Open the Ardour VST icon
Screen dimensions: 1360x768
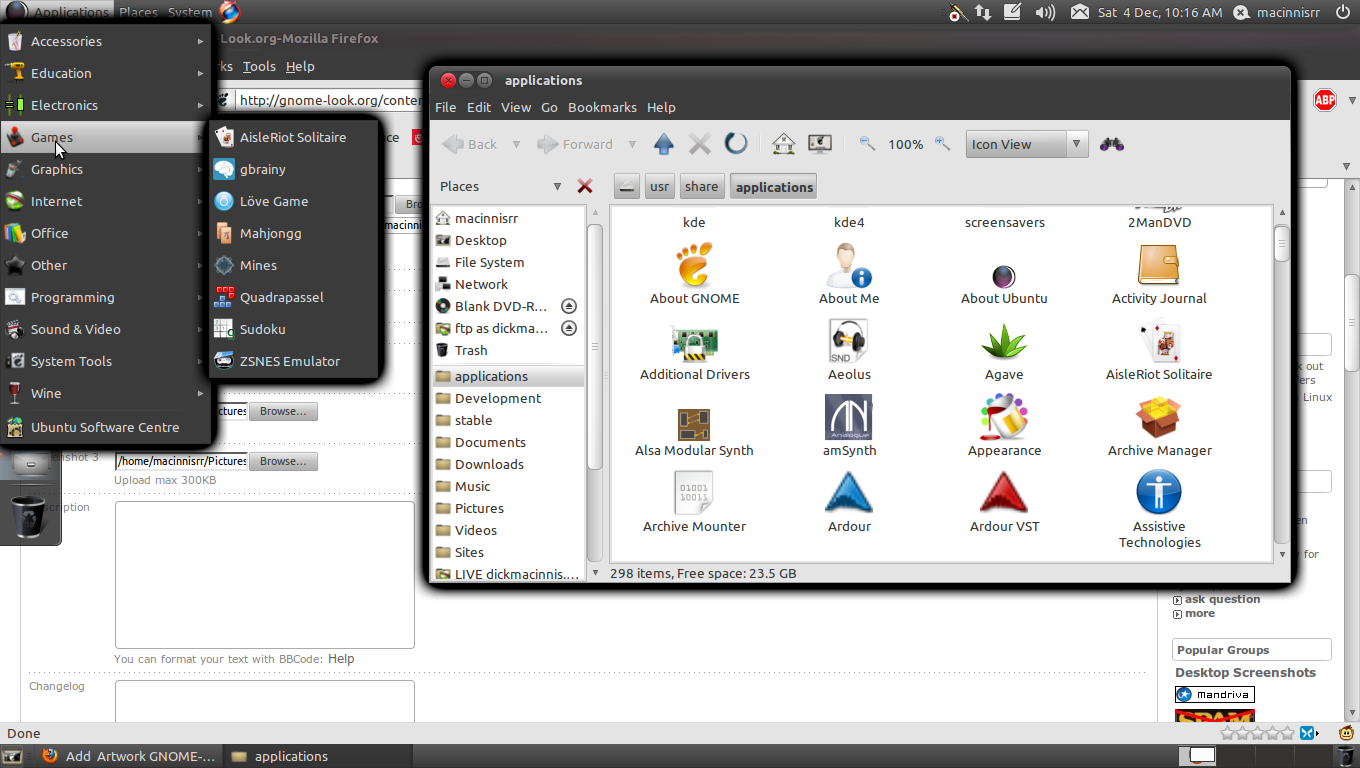tap(1004, 494)
